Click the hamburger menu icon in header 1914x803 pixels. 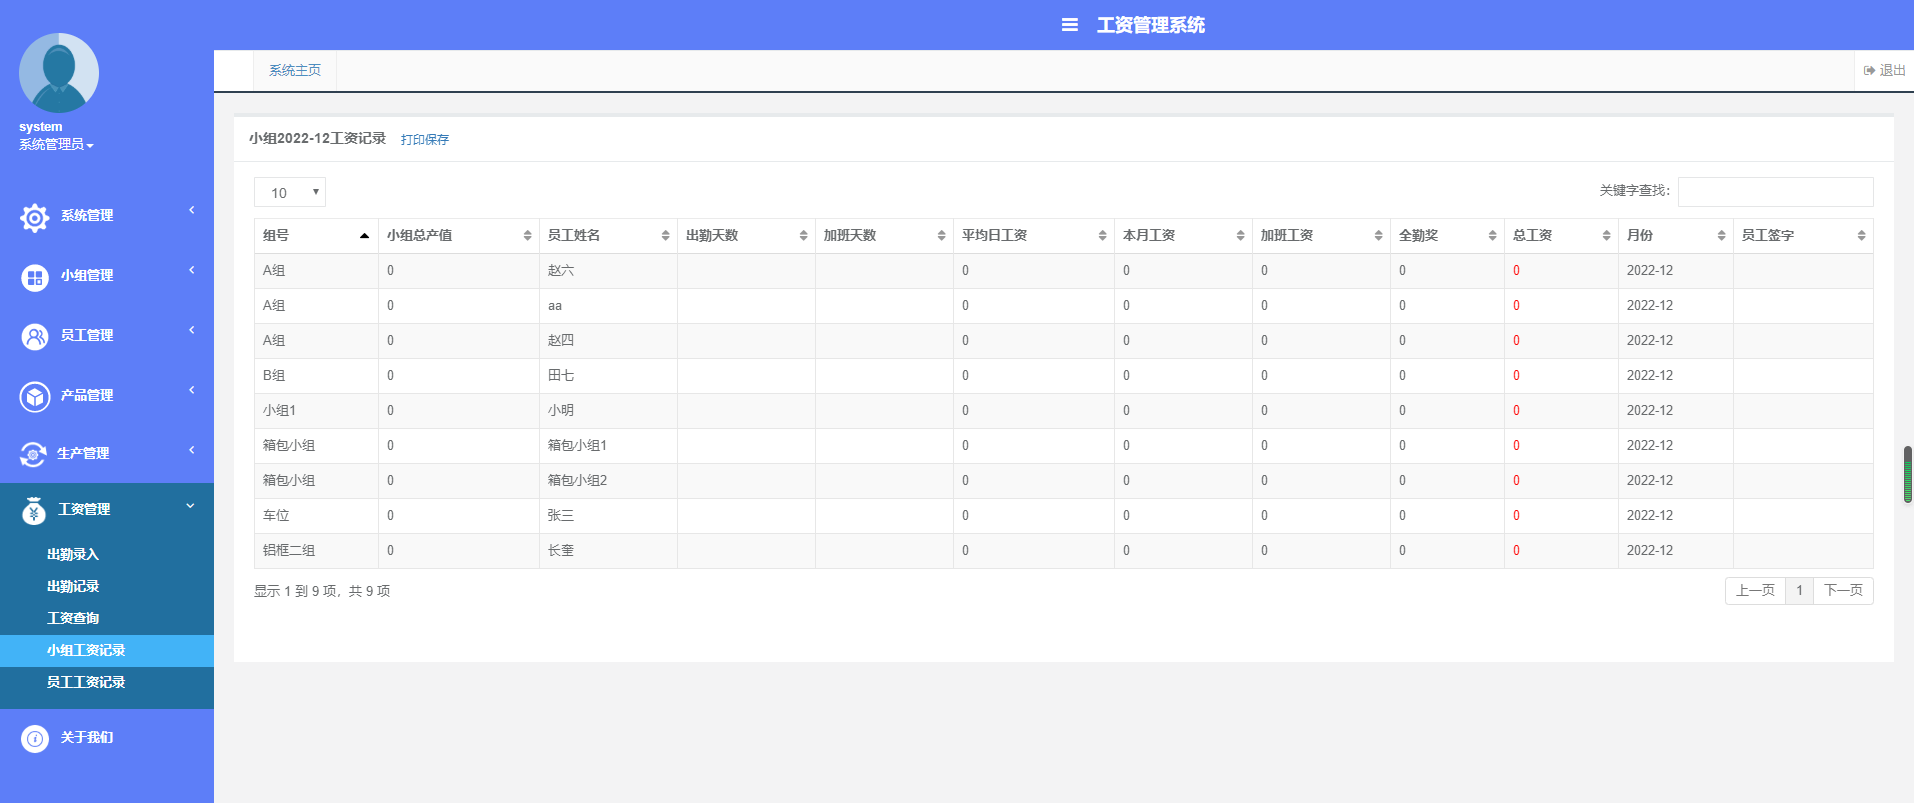pyautogui.click(x=1069, y=25)
